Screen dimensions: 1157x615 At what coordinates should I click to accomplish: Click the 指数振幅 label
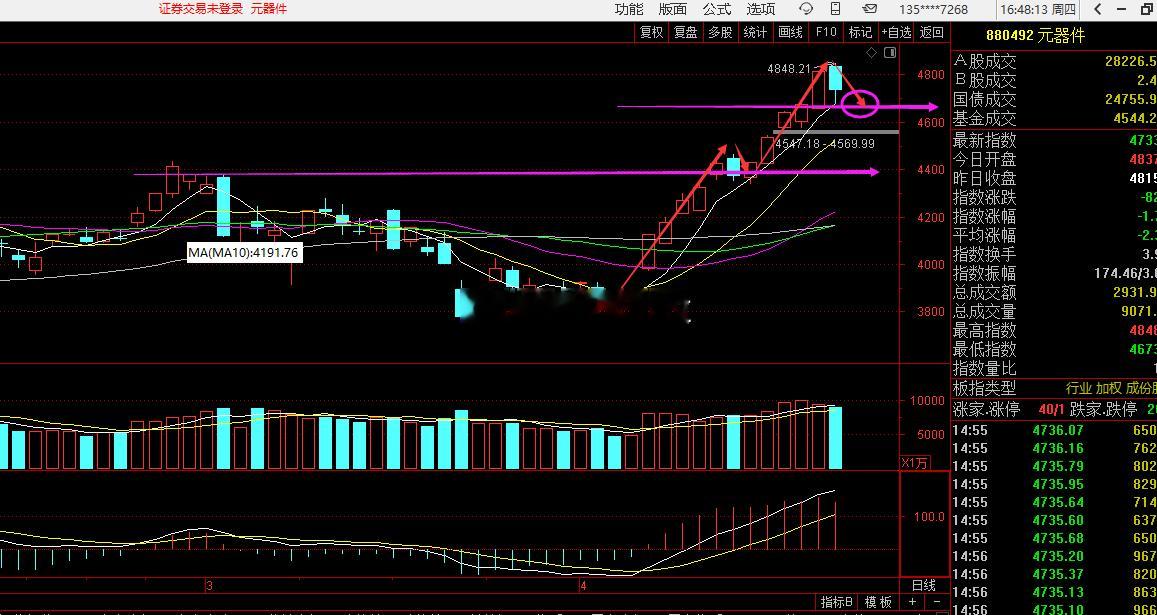click(x=984, y=273)
